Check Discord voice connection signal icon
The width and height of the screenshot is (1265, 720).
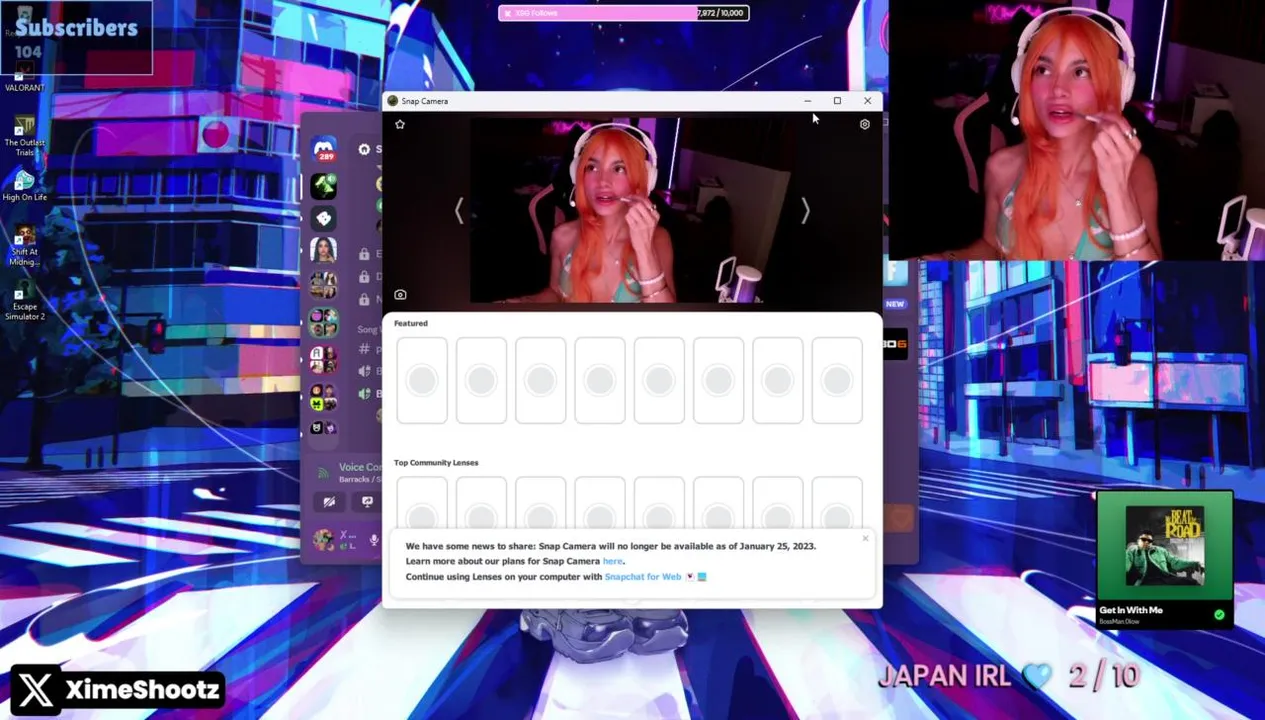pos(323,473)
